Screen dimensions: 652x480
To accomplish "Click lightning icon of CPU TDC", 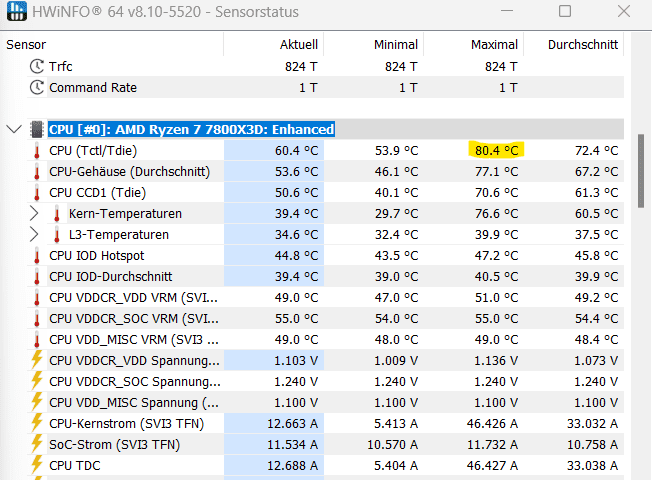I will point(37,465).
